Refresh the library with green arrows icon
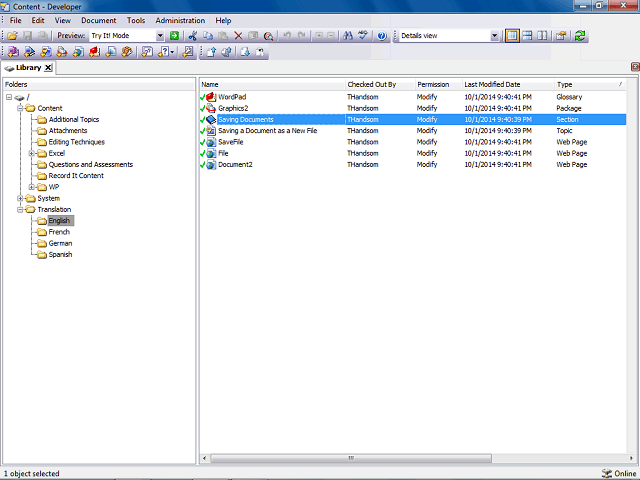 [580, 36]
